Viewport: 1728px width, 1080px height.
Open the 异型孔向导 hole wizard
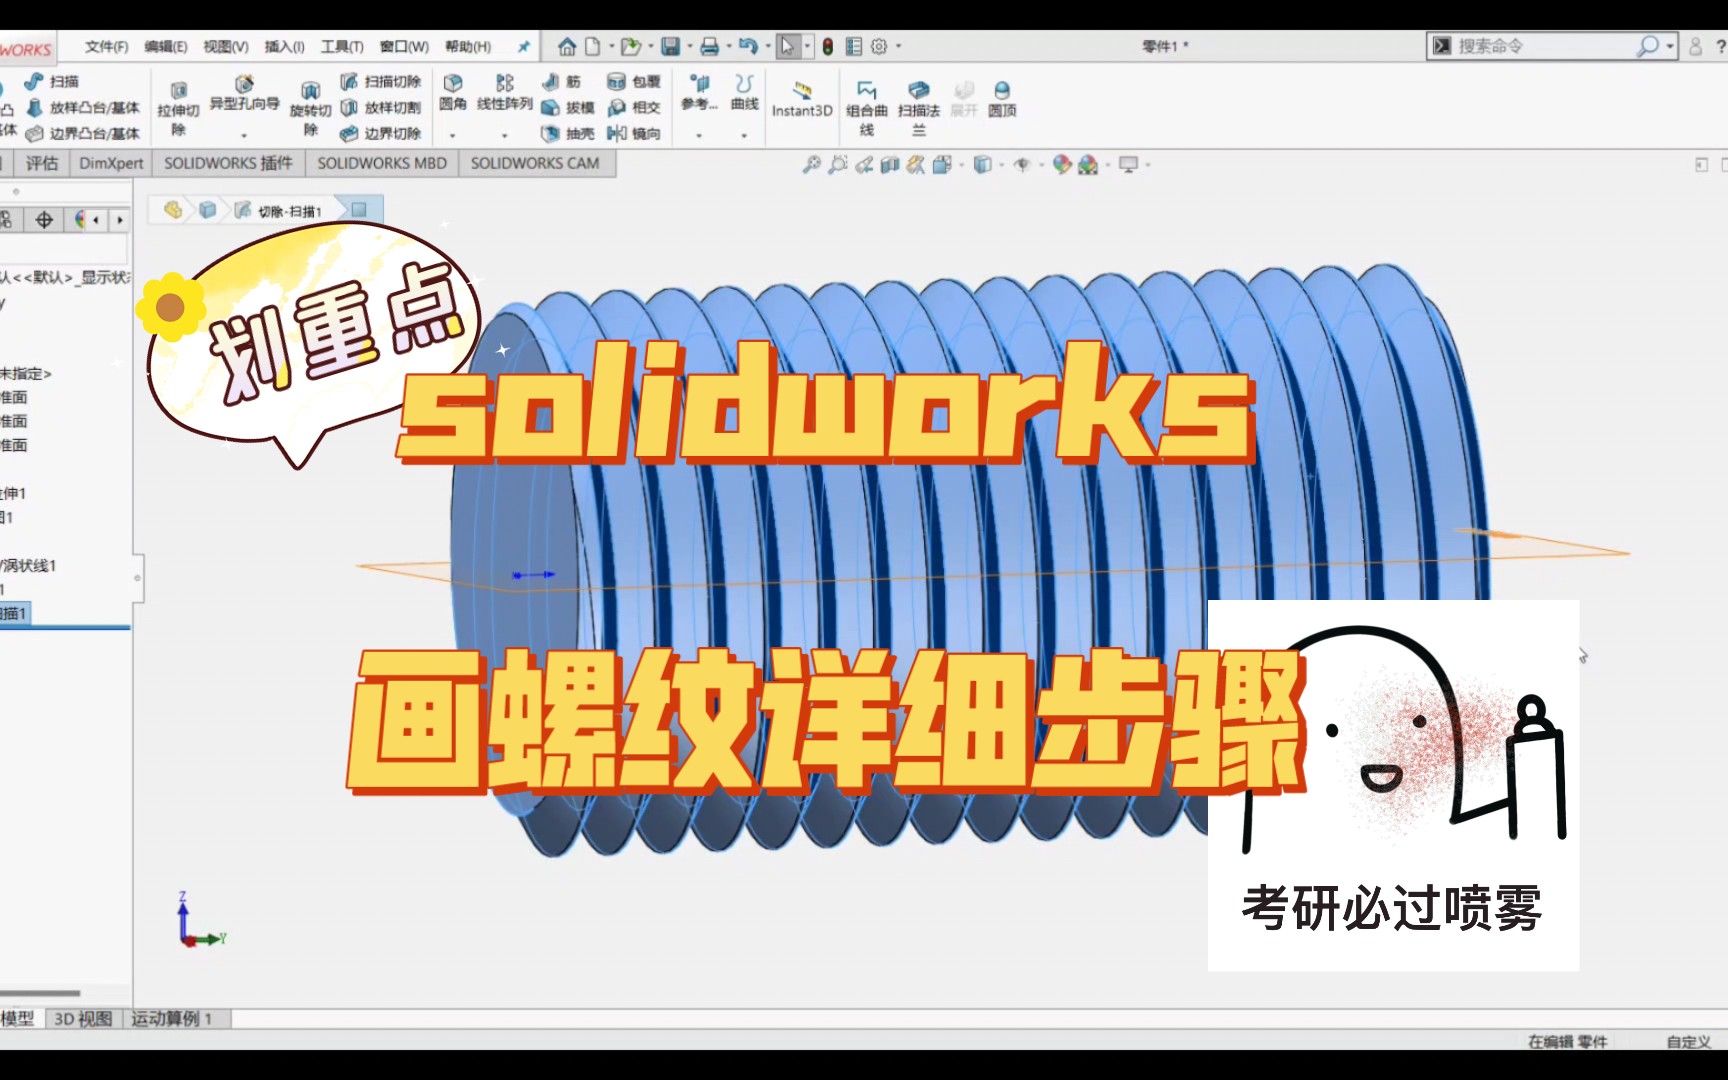(x=244, y=93)
